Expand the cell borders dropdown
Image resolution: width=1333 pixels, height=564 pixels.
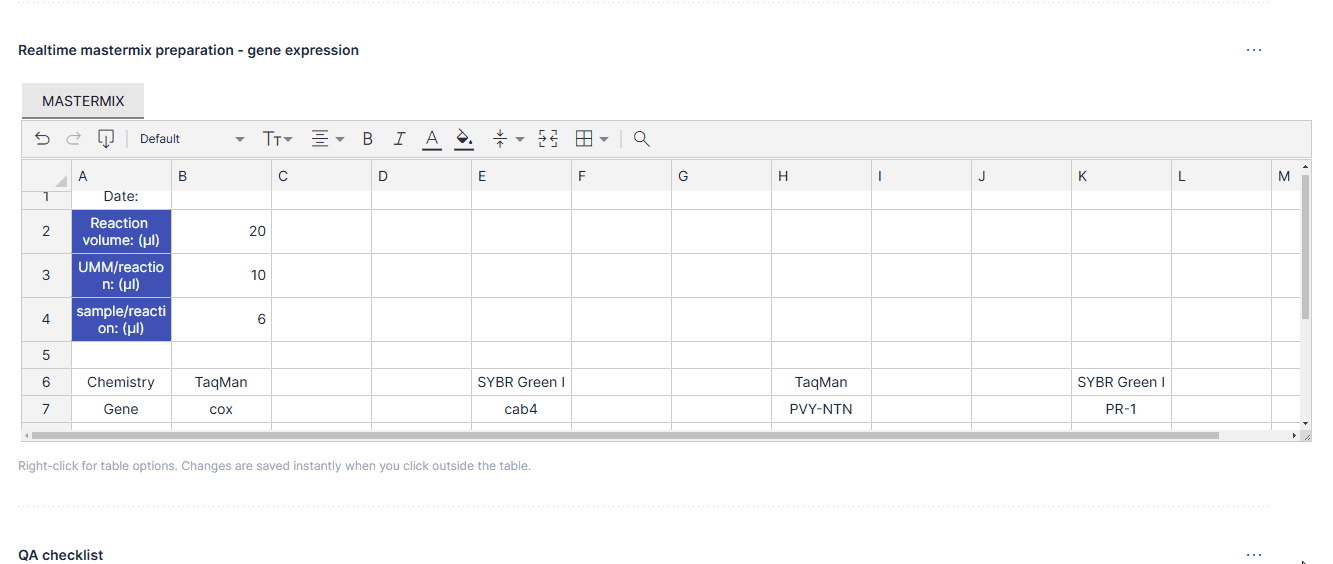[592, 139]
